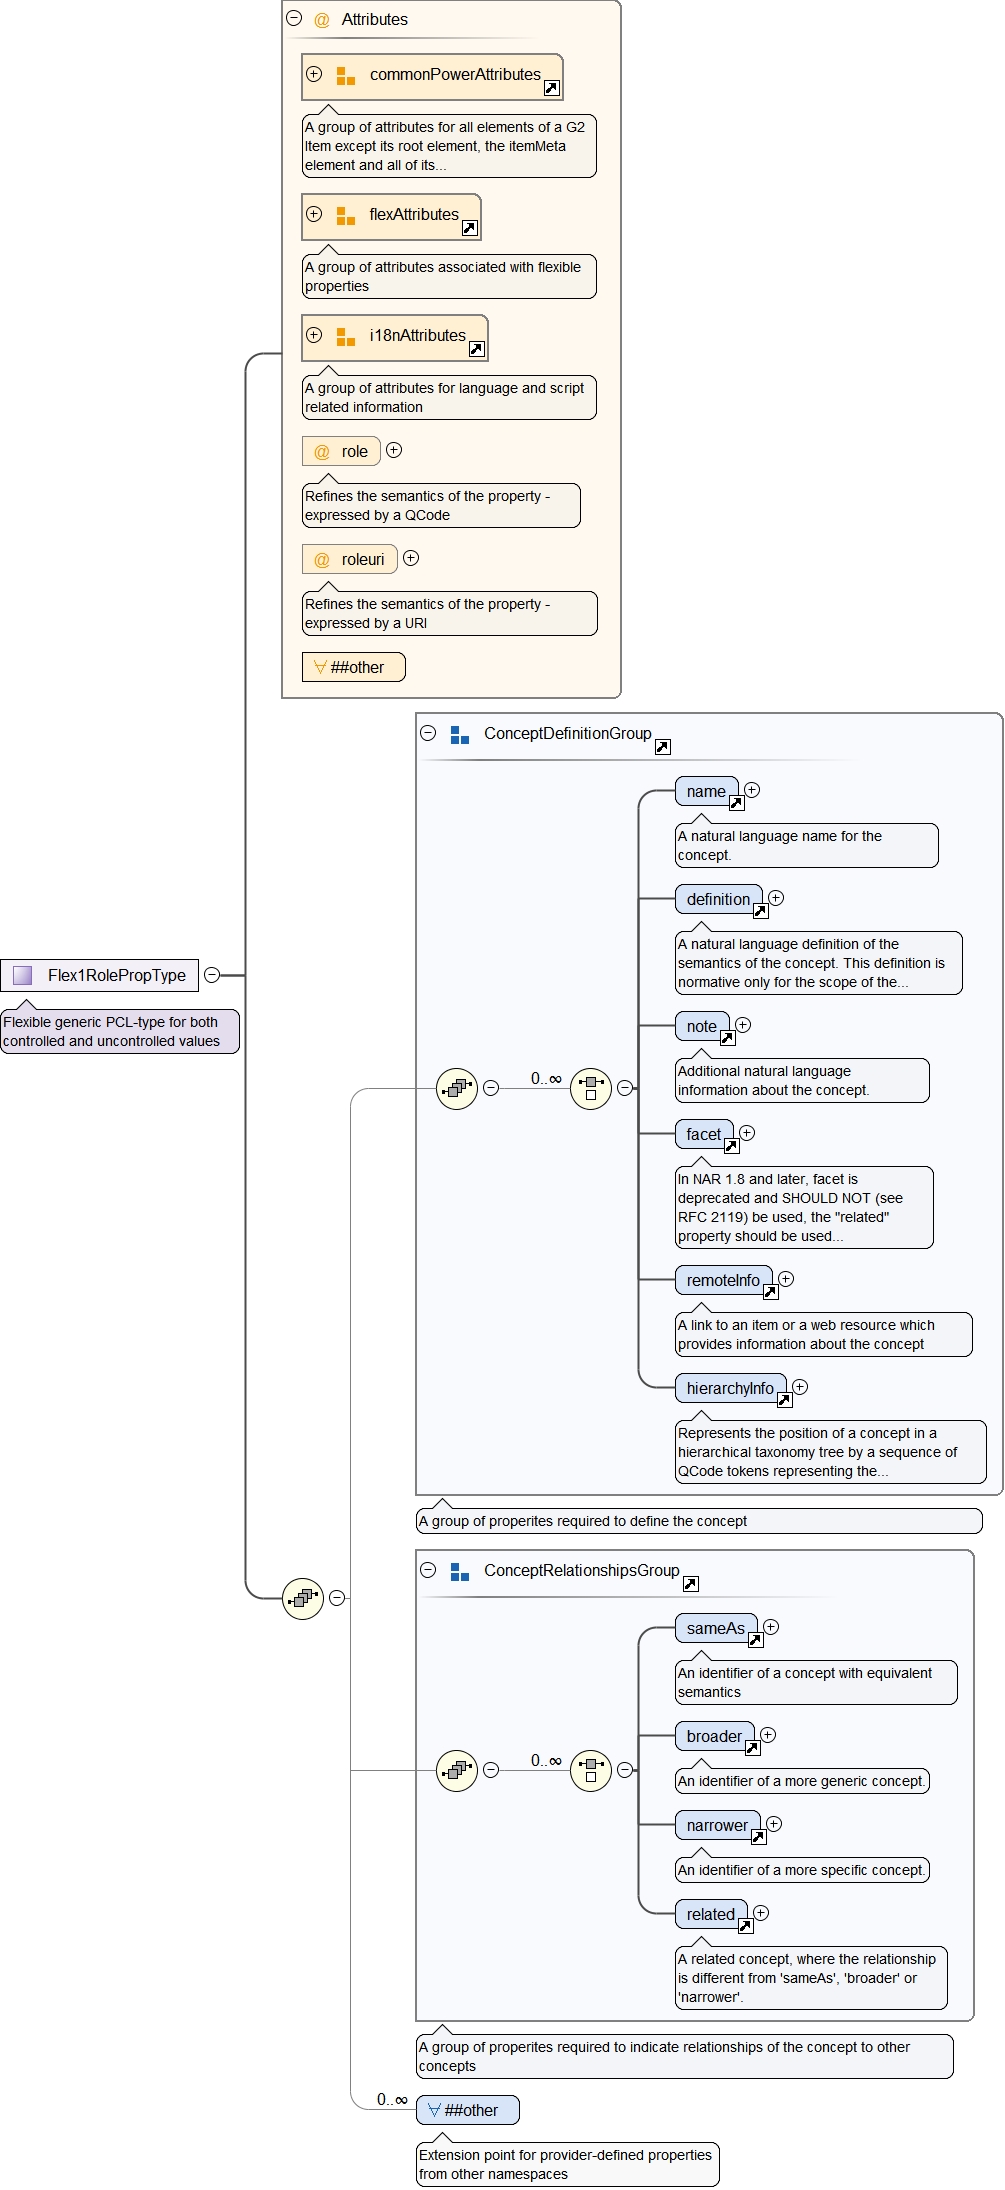Click the sequence compositor in ConceptRelationshipsGroup

[x=457, y=1770]
